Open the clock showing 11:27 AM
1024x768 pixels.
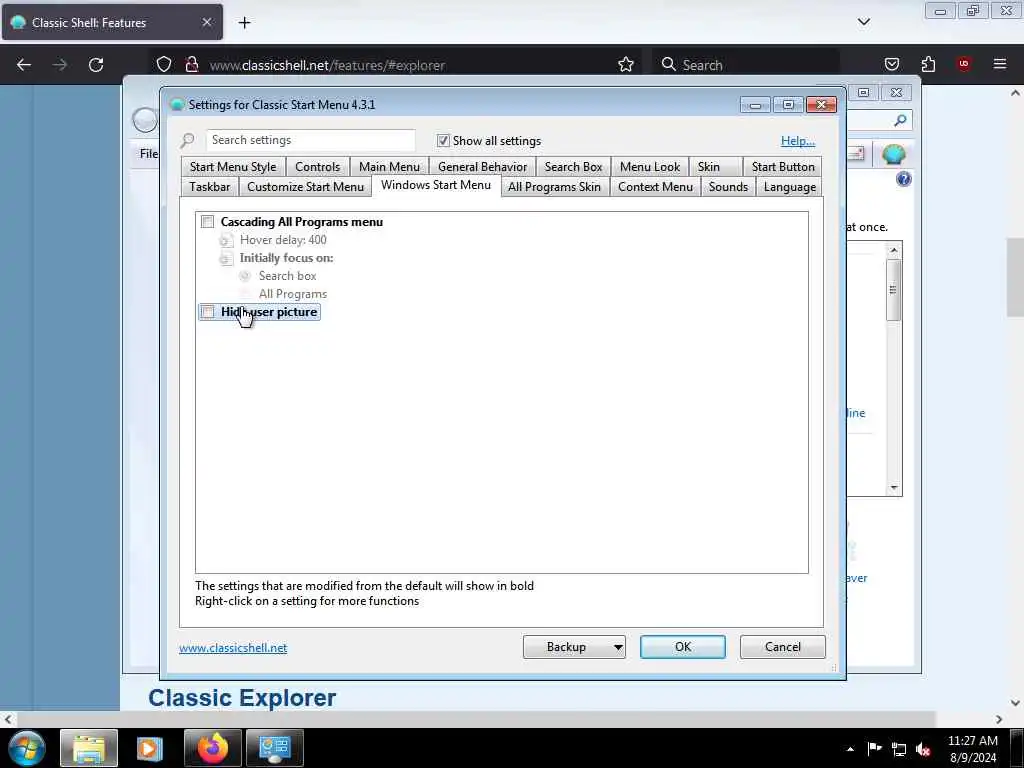click(972, 749)
